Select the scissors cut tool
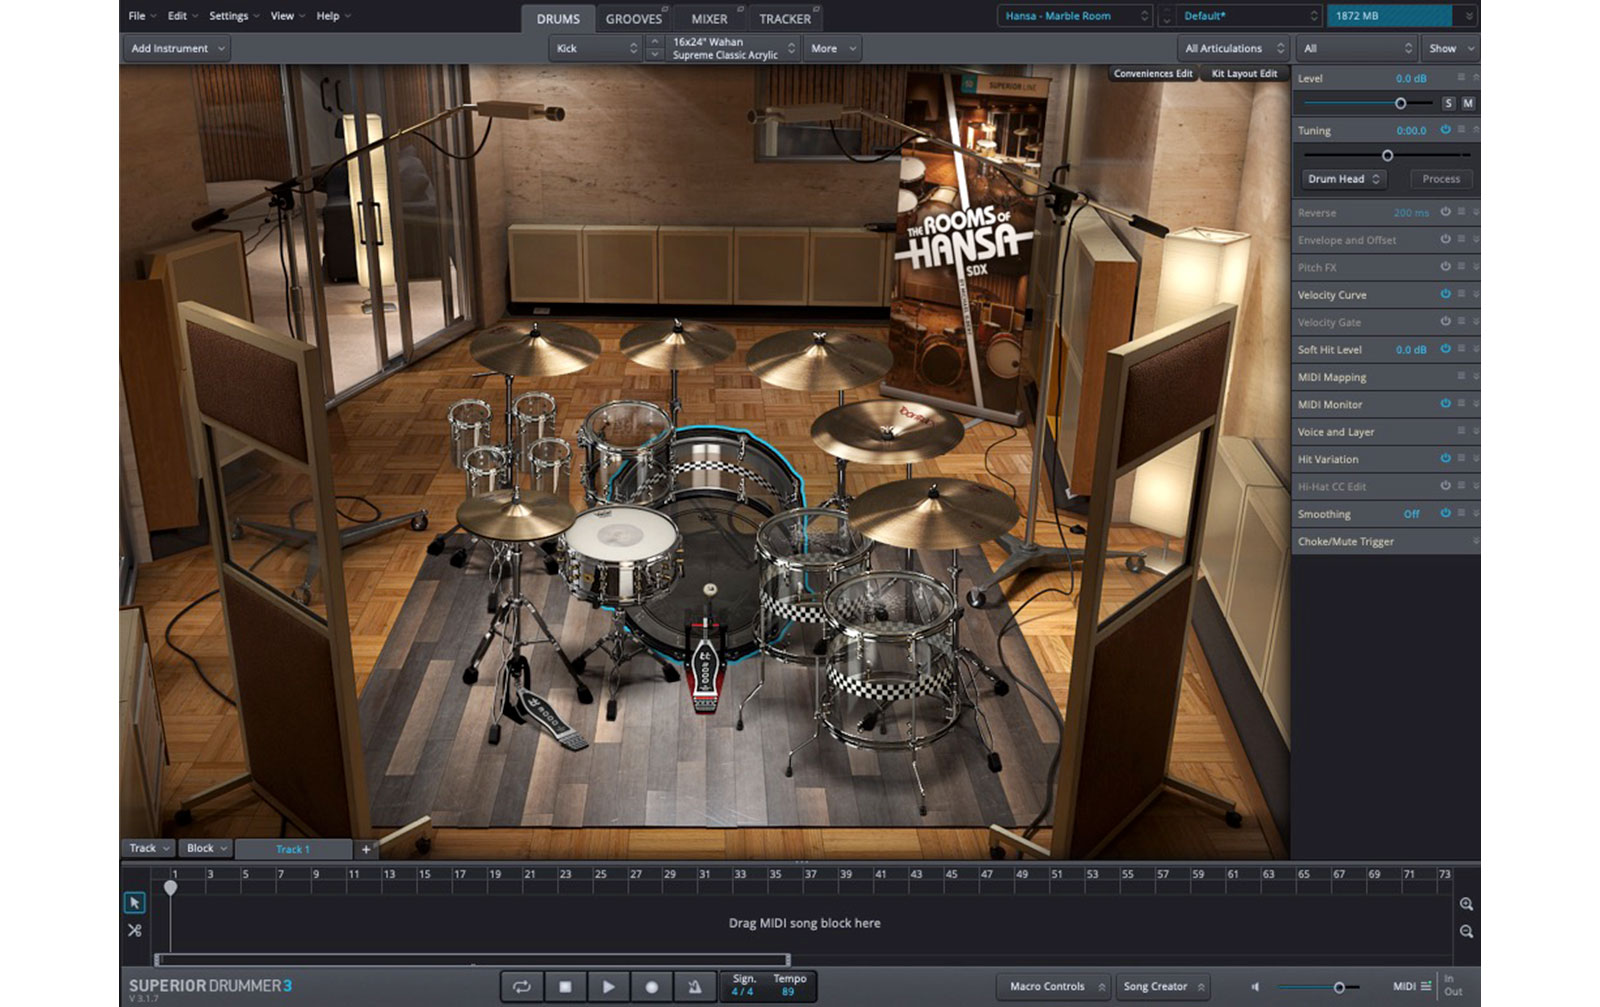Image resolution: width=1600 pixels, height=1007 pixels. coord(134,930)
